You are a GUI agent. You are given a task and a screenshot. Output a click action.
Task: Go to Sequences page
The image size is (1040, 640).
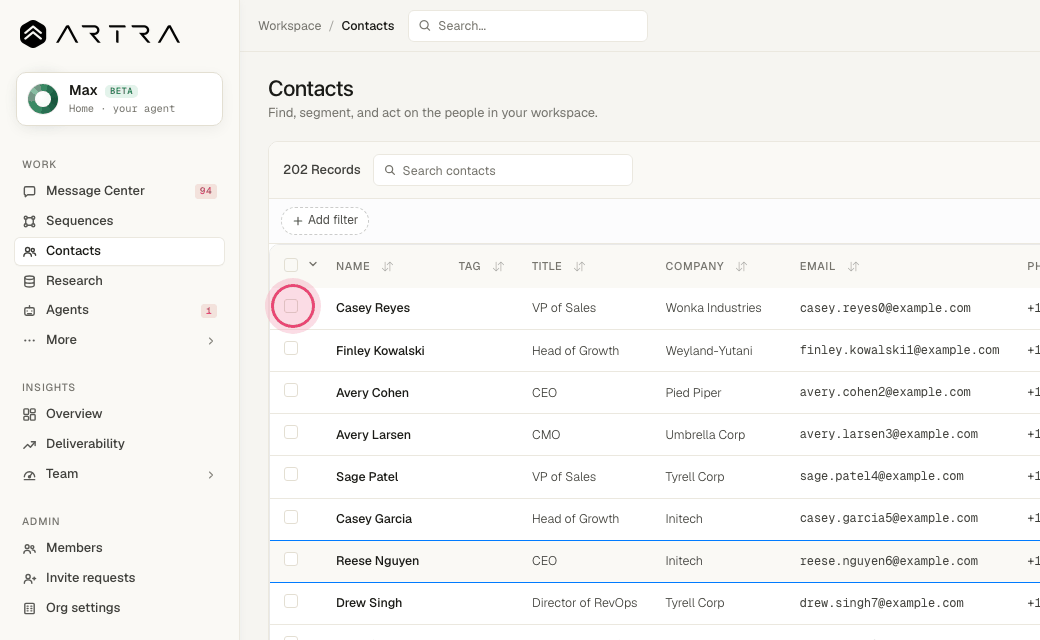point(119,221)
